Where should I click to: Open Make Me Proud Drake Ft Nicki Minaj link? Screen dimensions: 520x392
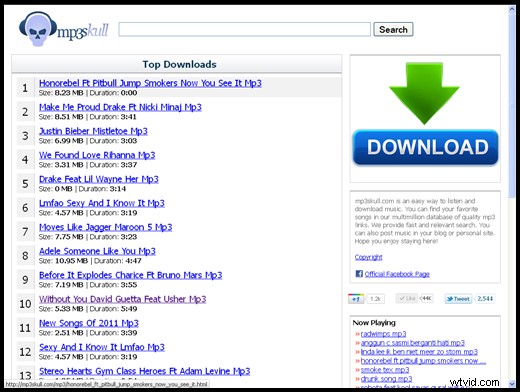[120, 107]
